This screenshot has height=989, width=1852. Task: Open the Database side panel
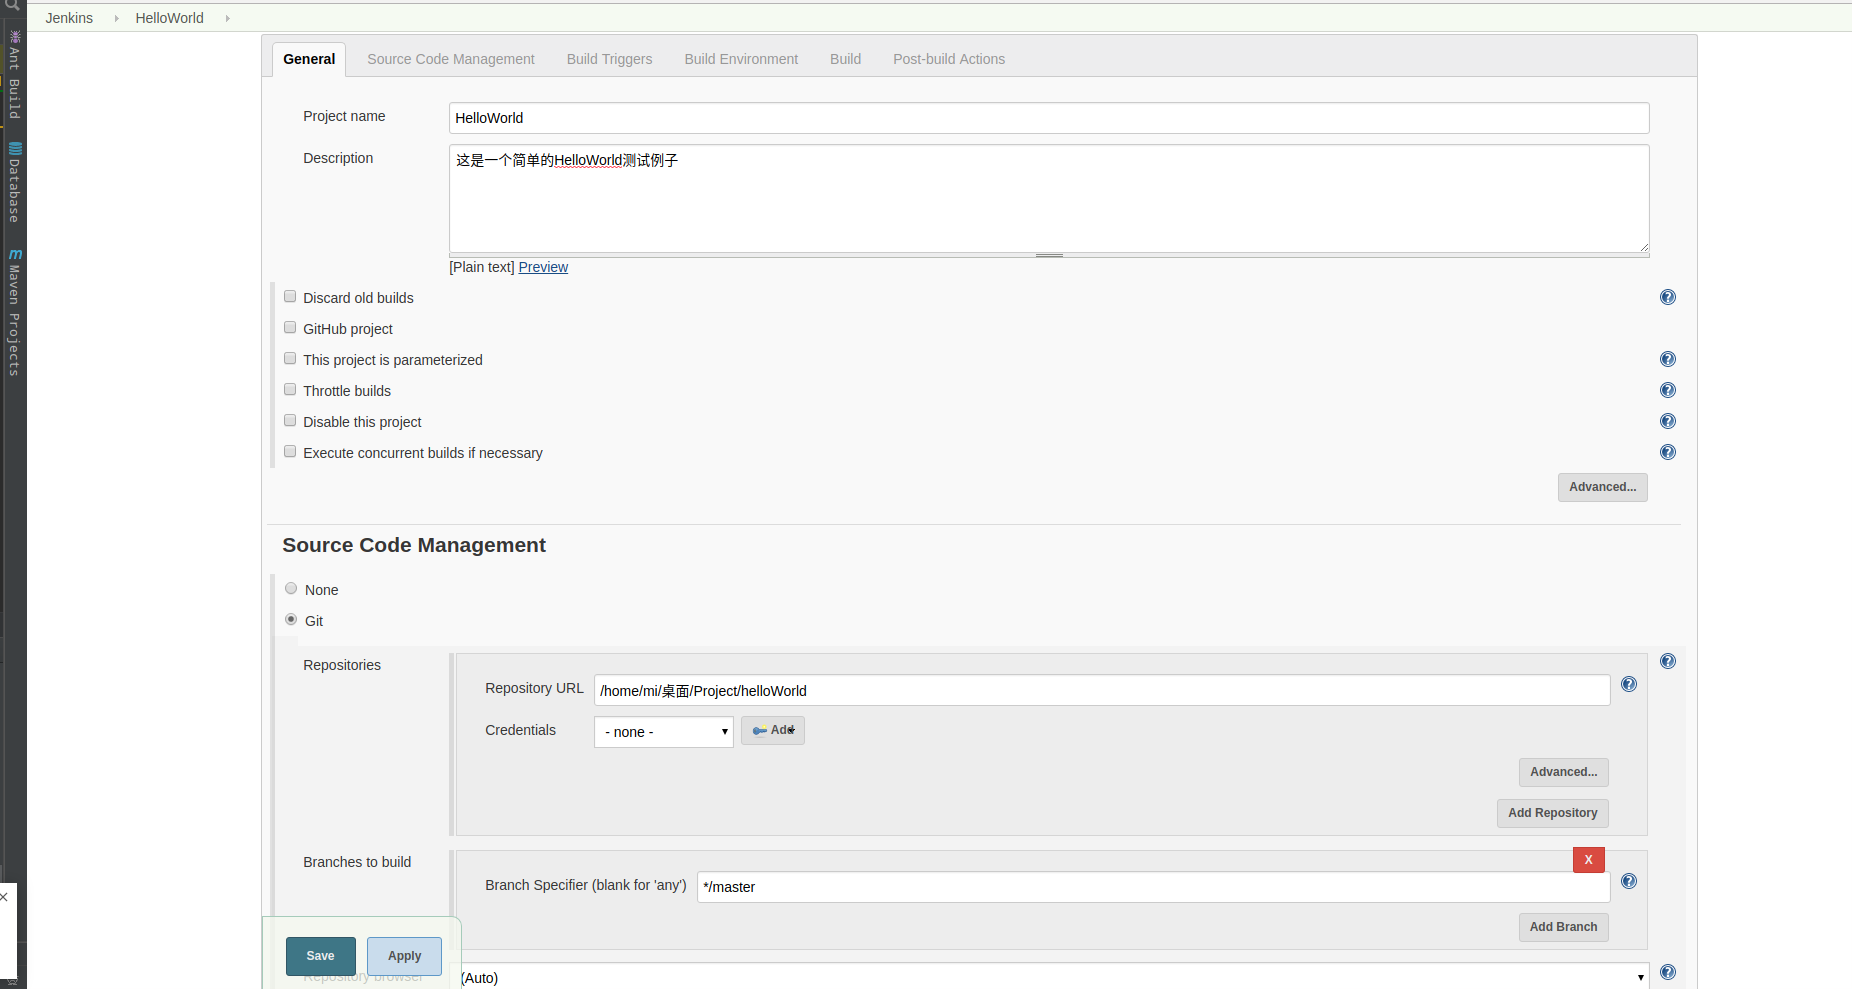14,182
